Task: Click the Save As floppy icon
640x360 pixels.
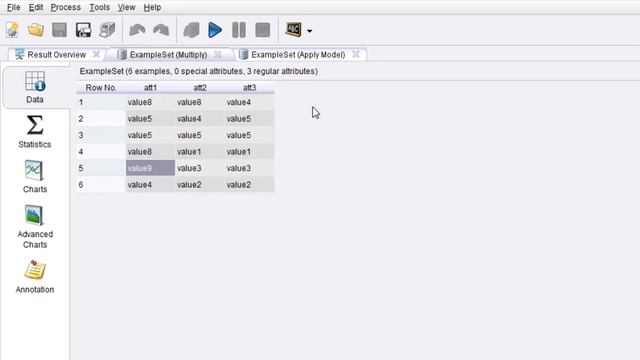Action: tap(83, 30)
